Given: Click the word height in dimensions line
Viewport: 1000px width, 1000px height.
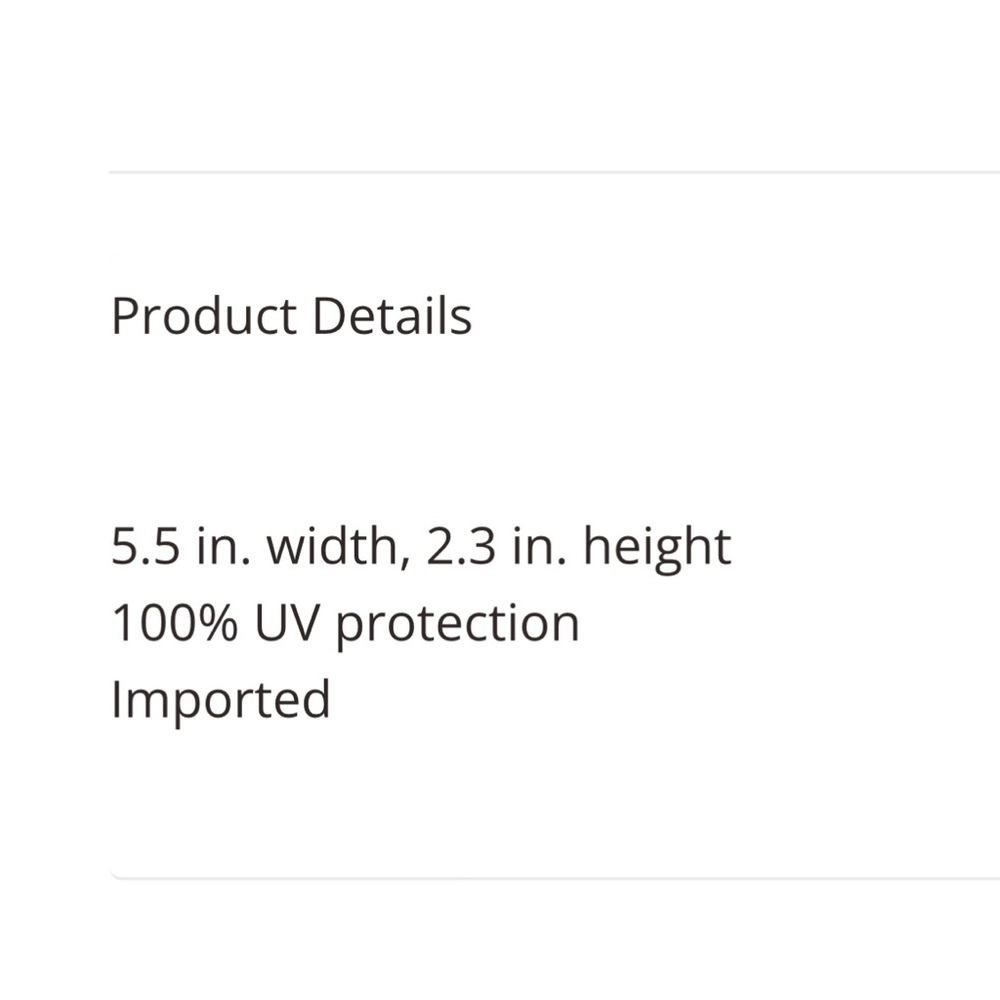Looking at the screenshot, I should (657, 550).
